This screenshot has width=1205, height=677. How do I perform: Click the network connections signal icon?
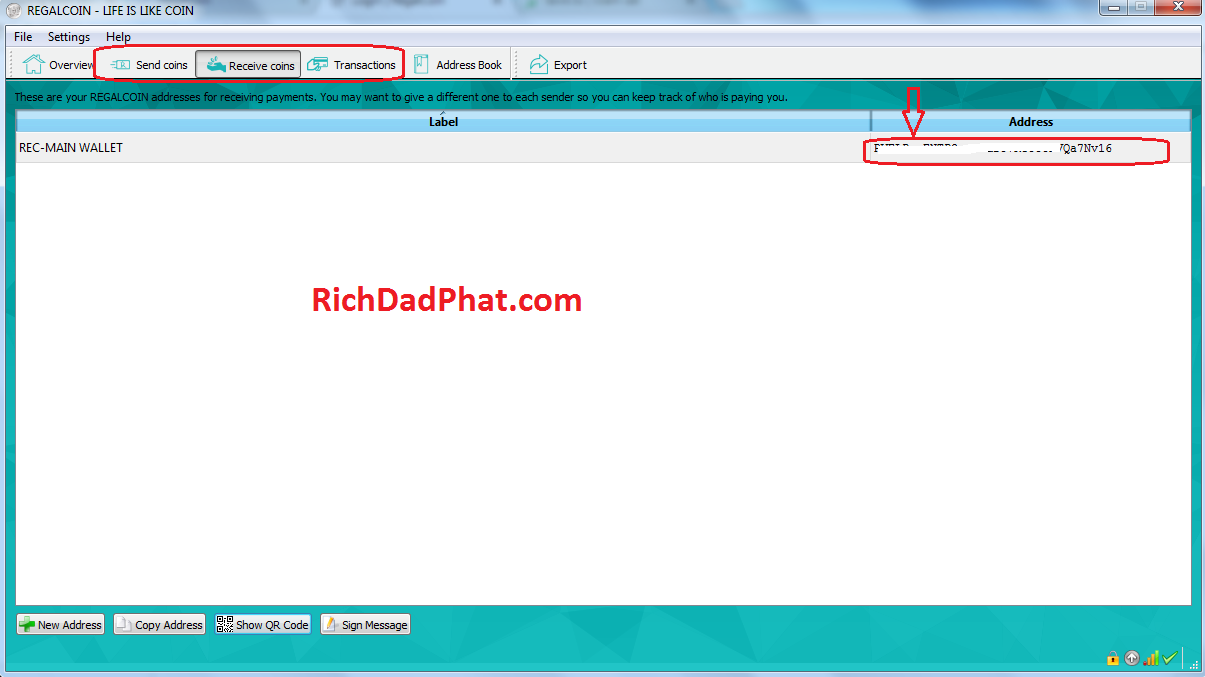pos(1151,658)
